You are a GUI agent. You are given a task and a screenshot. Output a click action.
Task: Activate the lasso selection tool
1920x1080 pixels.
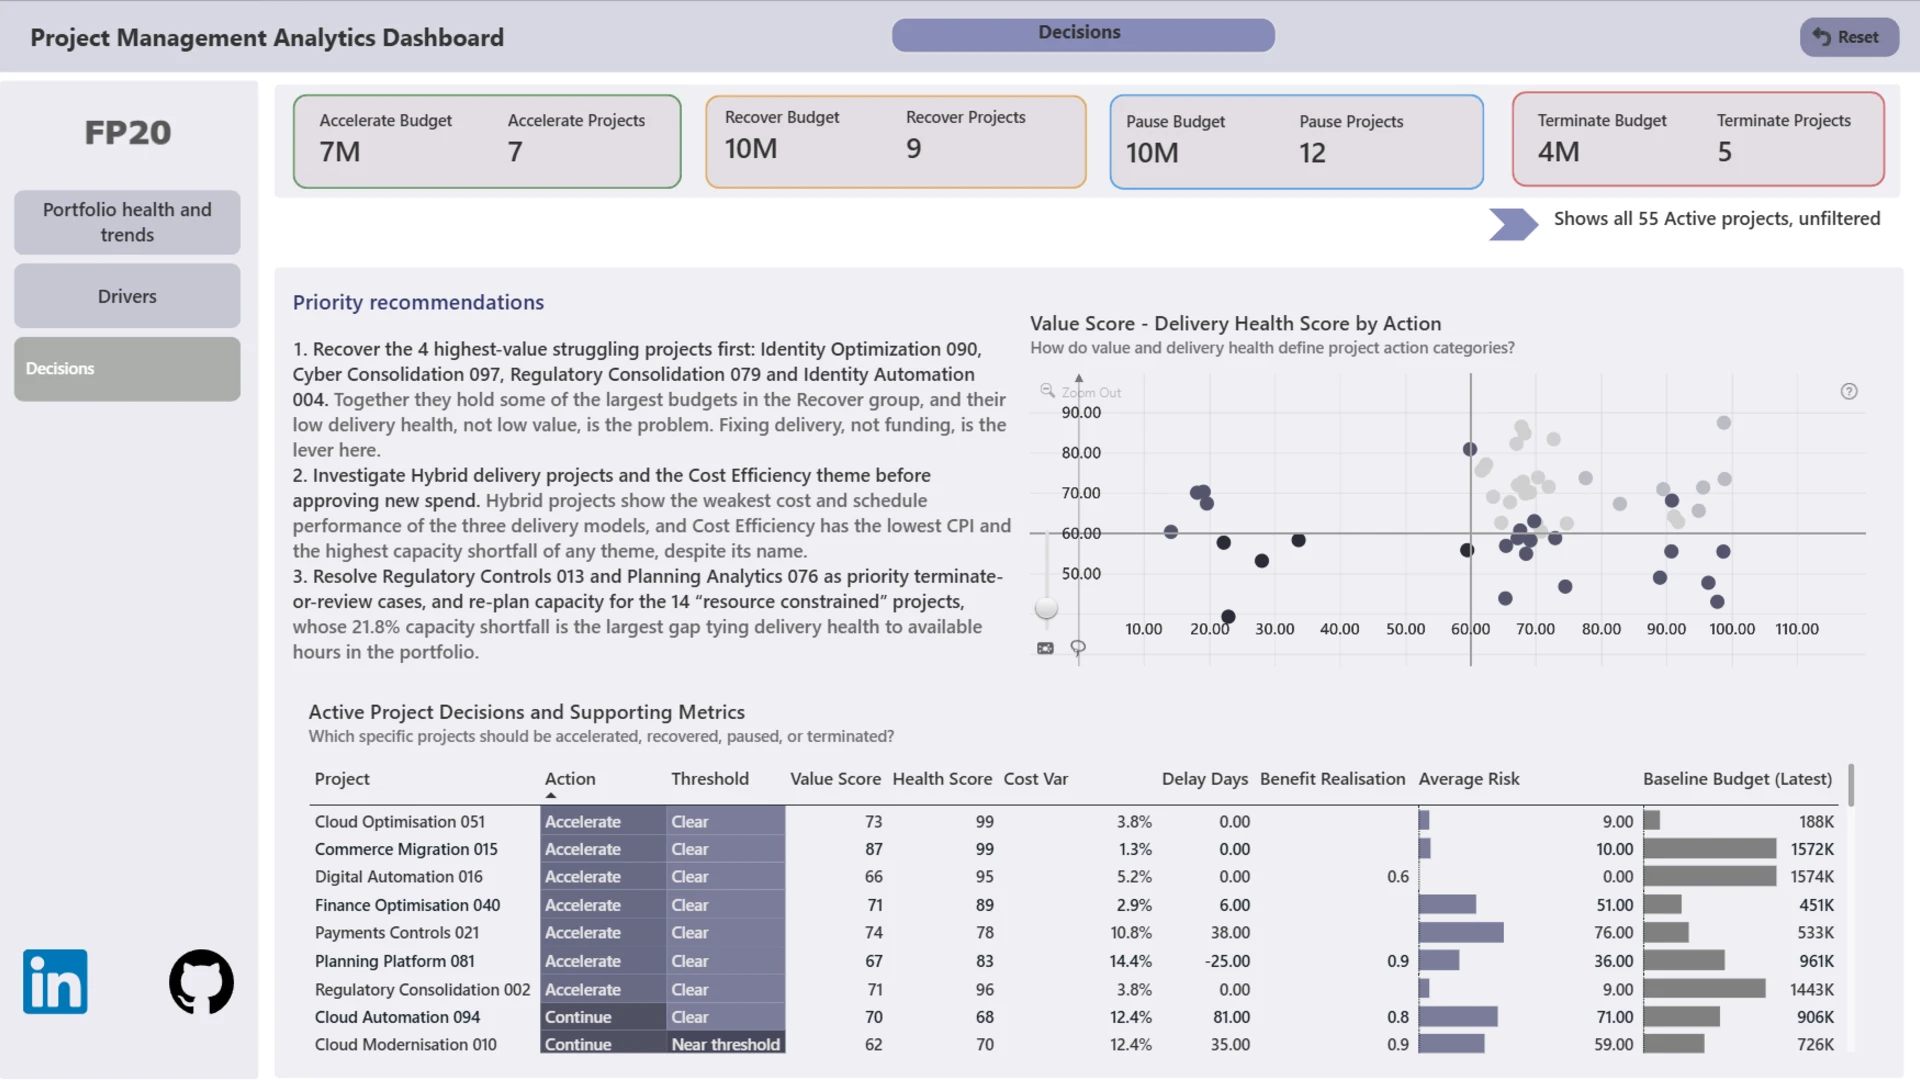(x=1078, y=648)
